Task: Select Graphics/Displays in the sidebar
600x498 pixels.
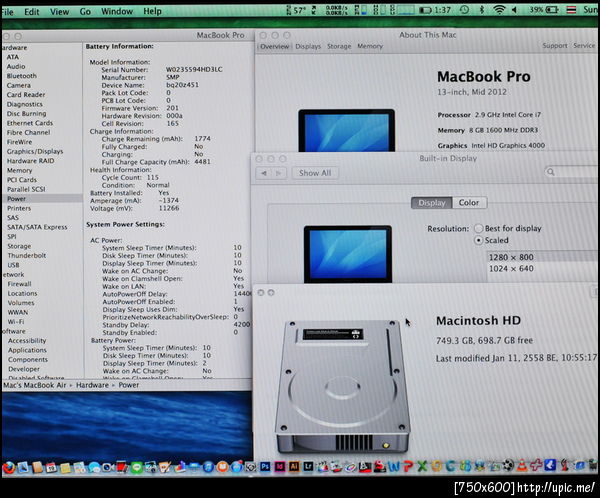Action: pyautogui.click(x=35, y=152)
